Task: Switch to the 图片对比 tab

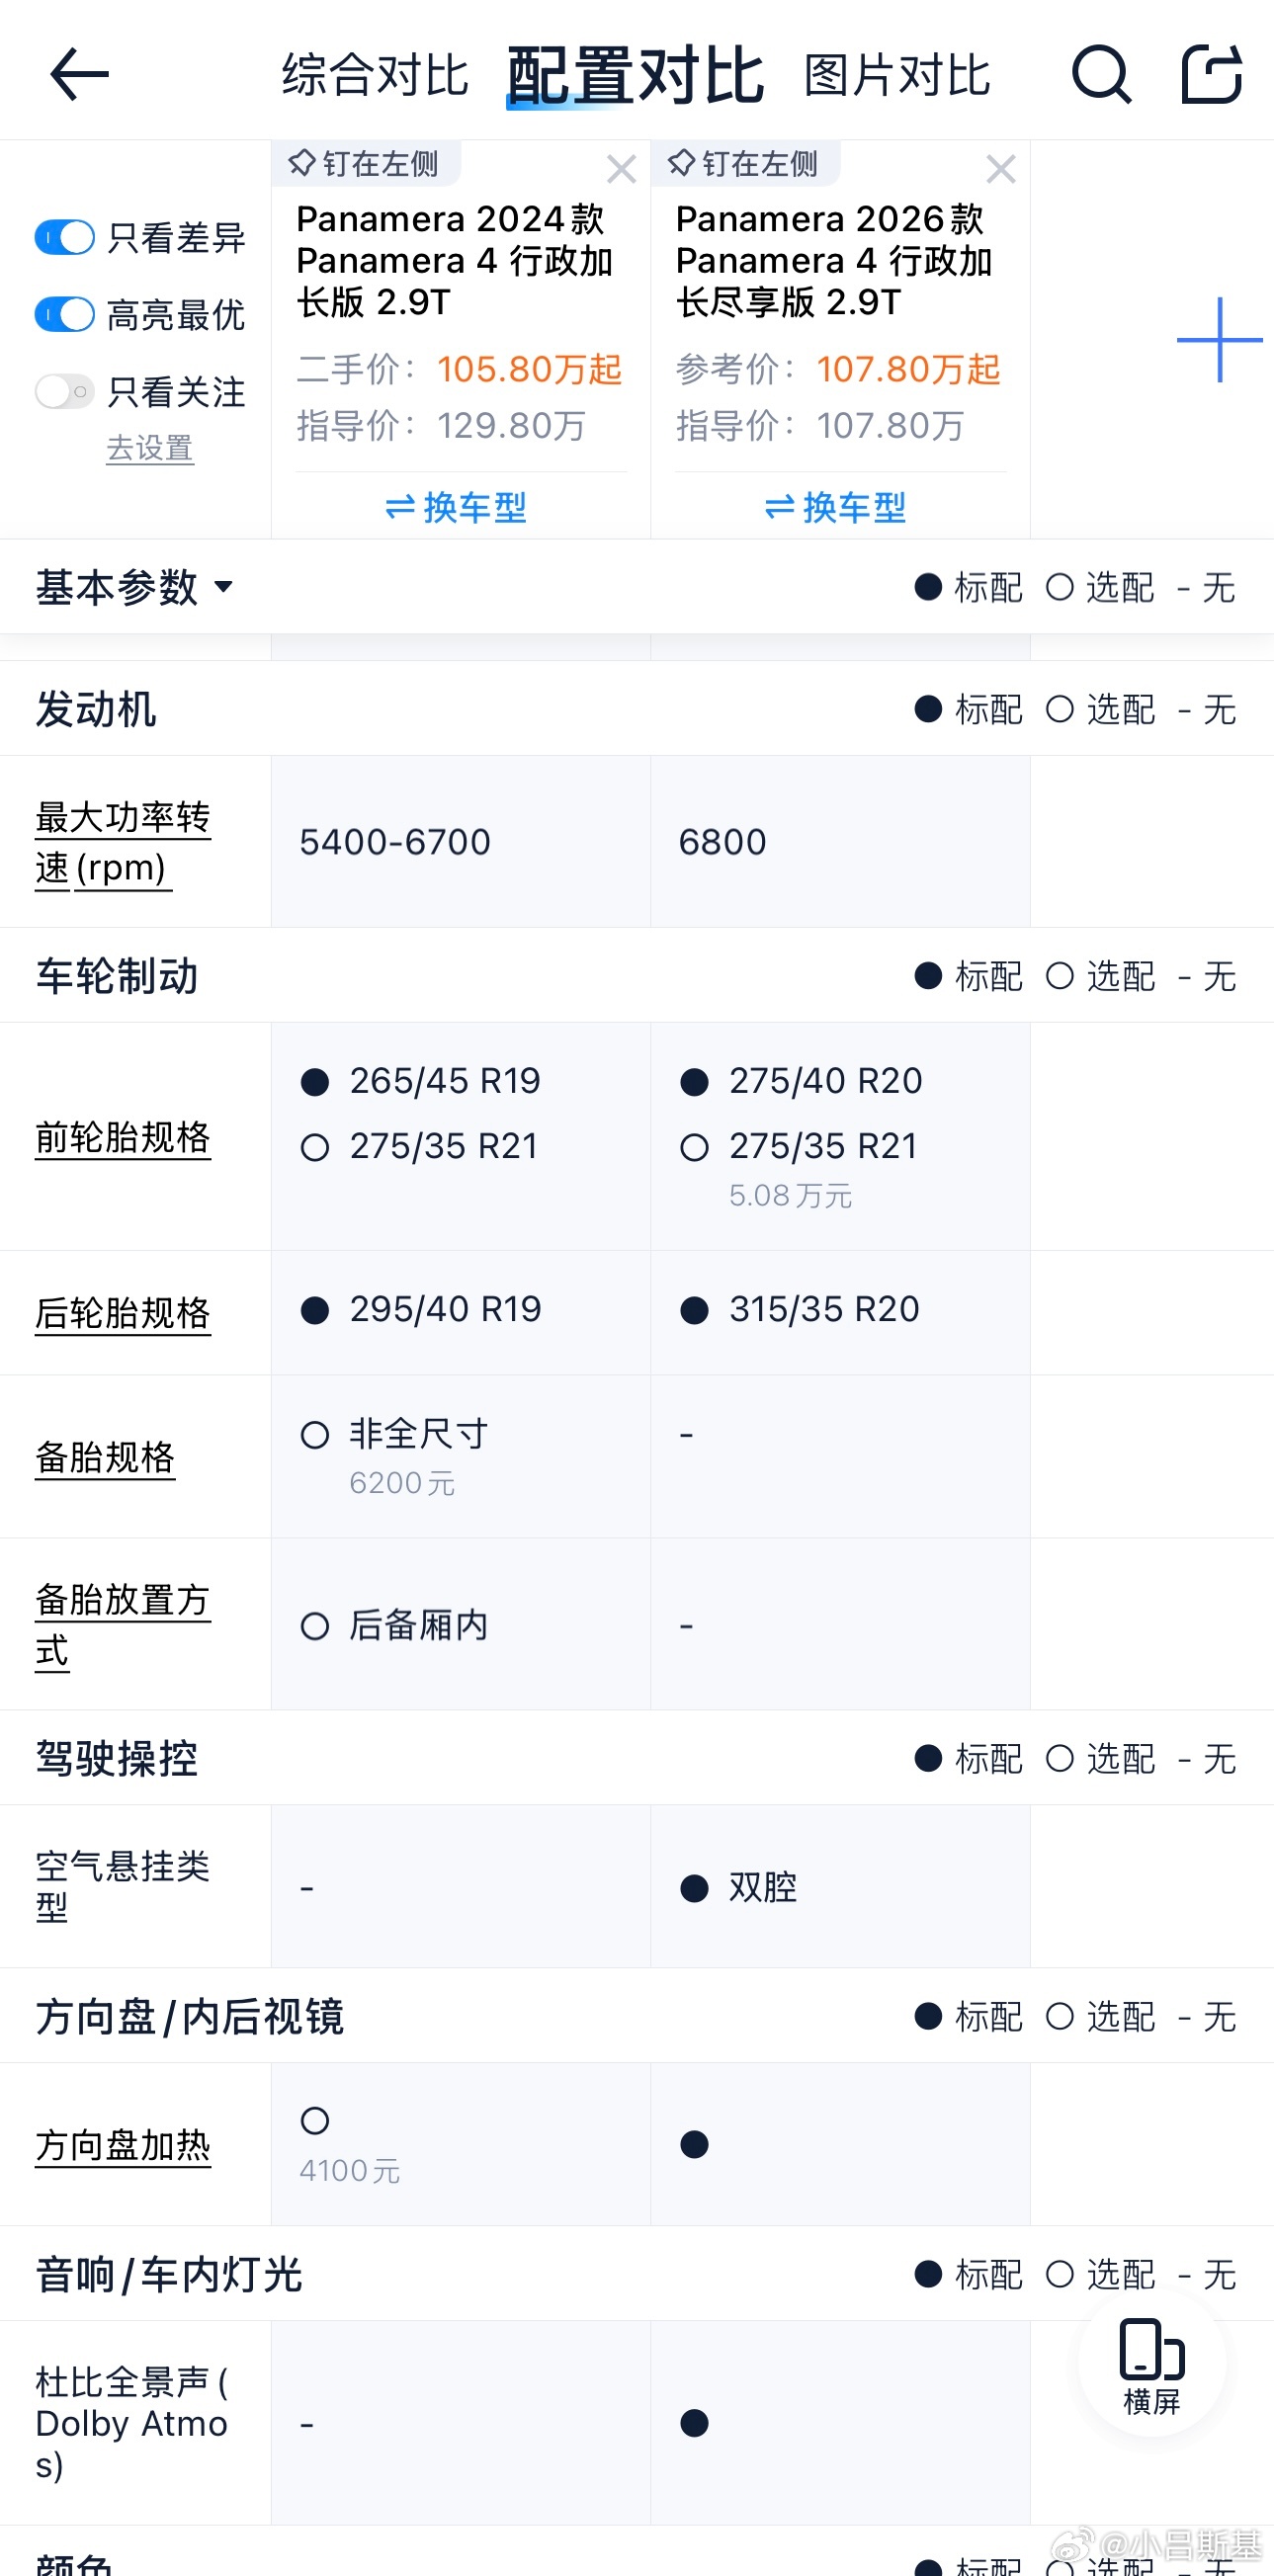Action: [x=897, y=76]
